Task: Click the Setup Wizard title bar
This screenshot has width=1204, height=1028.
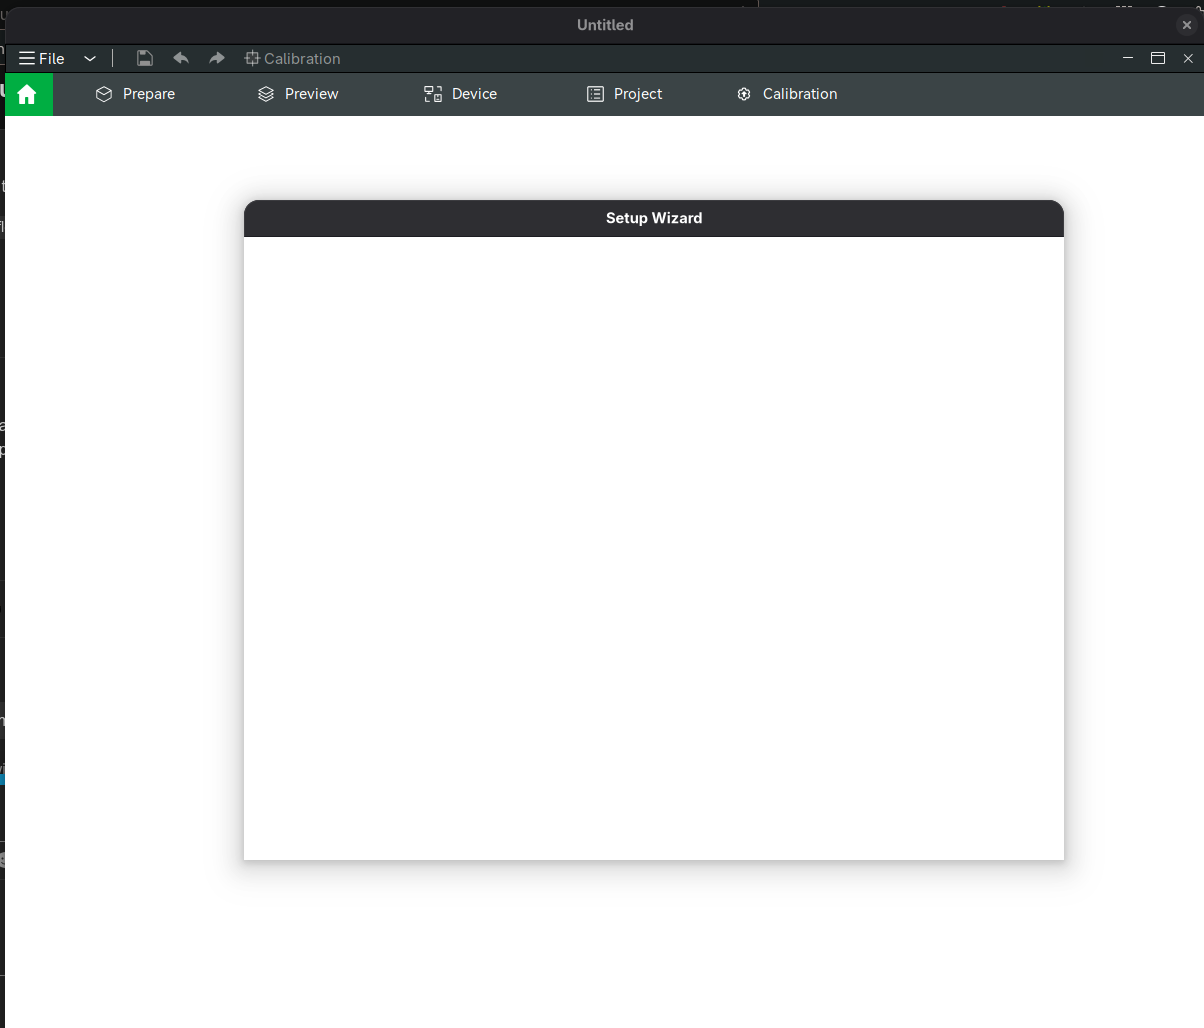Action: coord(654,218)
